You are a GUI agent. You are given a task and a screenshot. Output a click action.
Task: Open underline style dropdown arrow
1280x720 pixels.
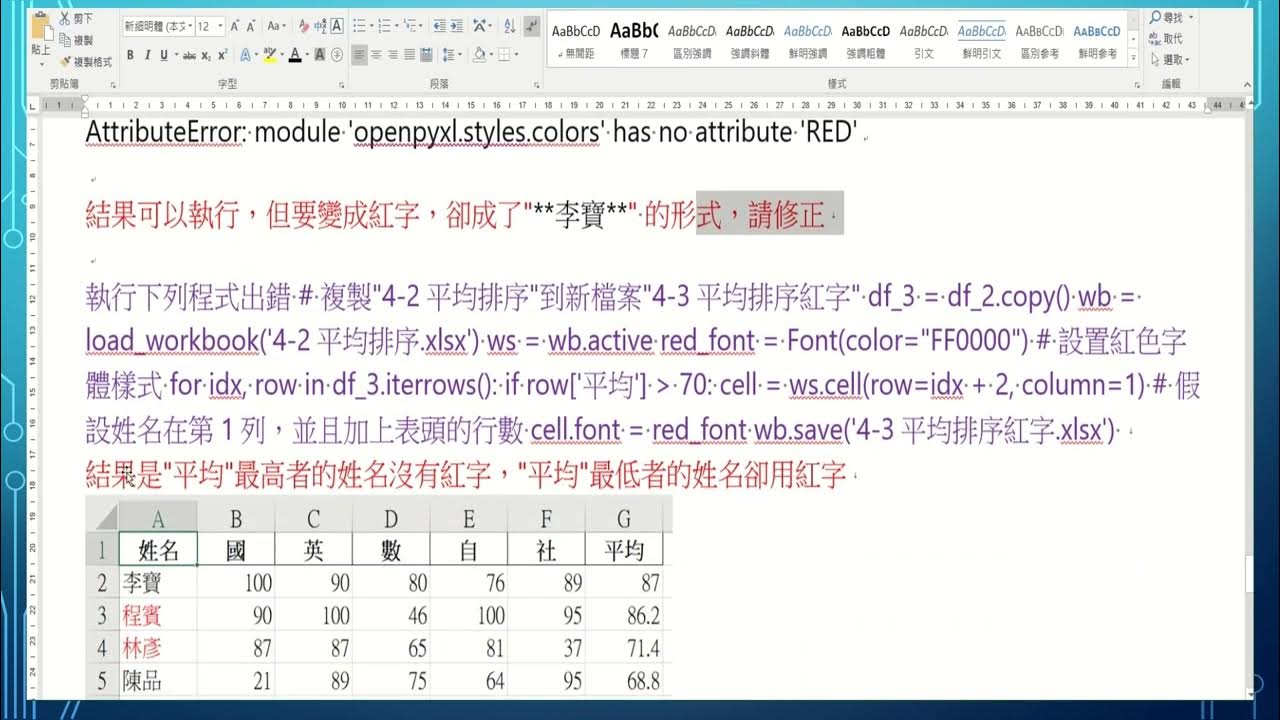tap(176, 55)
